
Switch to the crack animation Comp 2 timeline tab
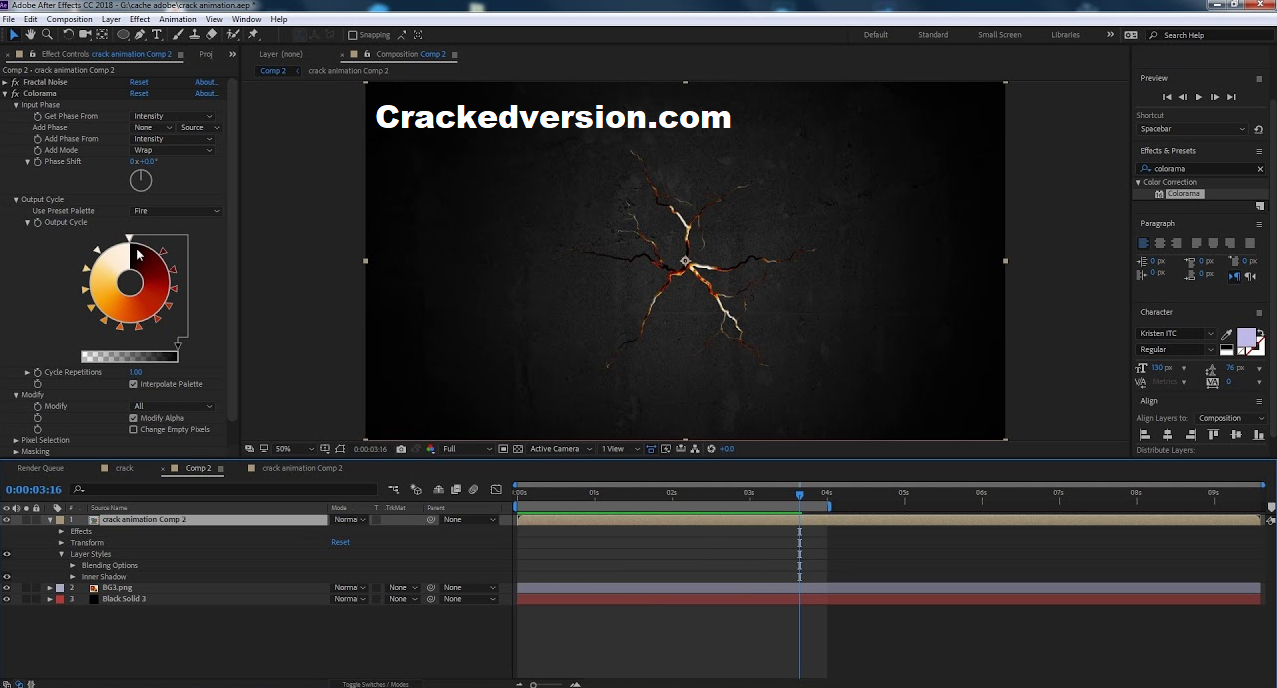(x=302, y=468)
